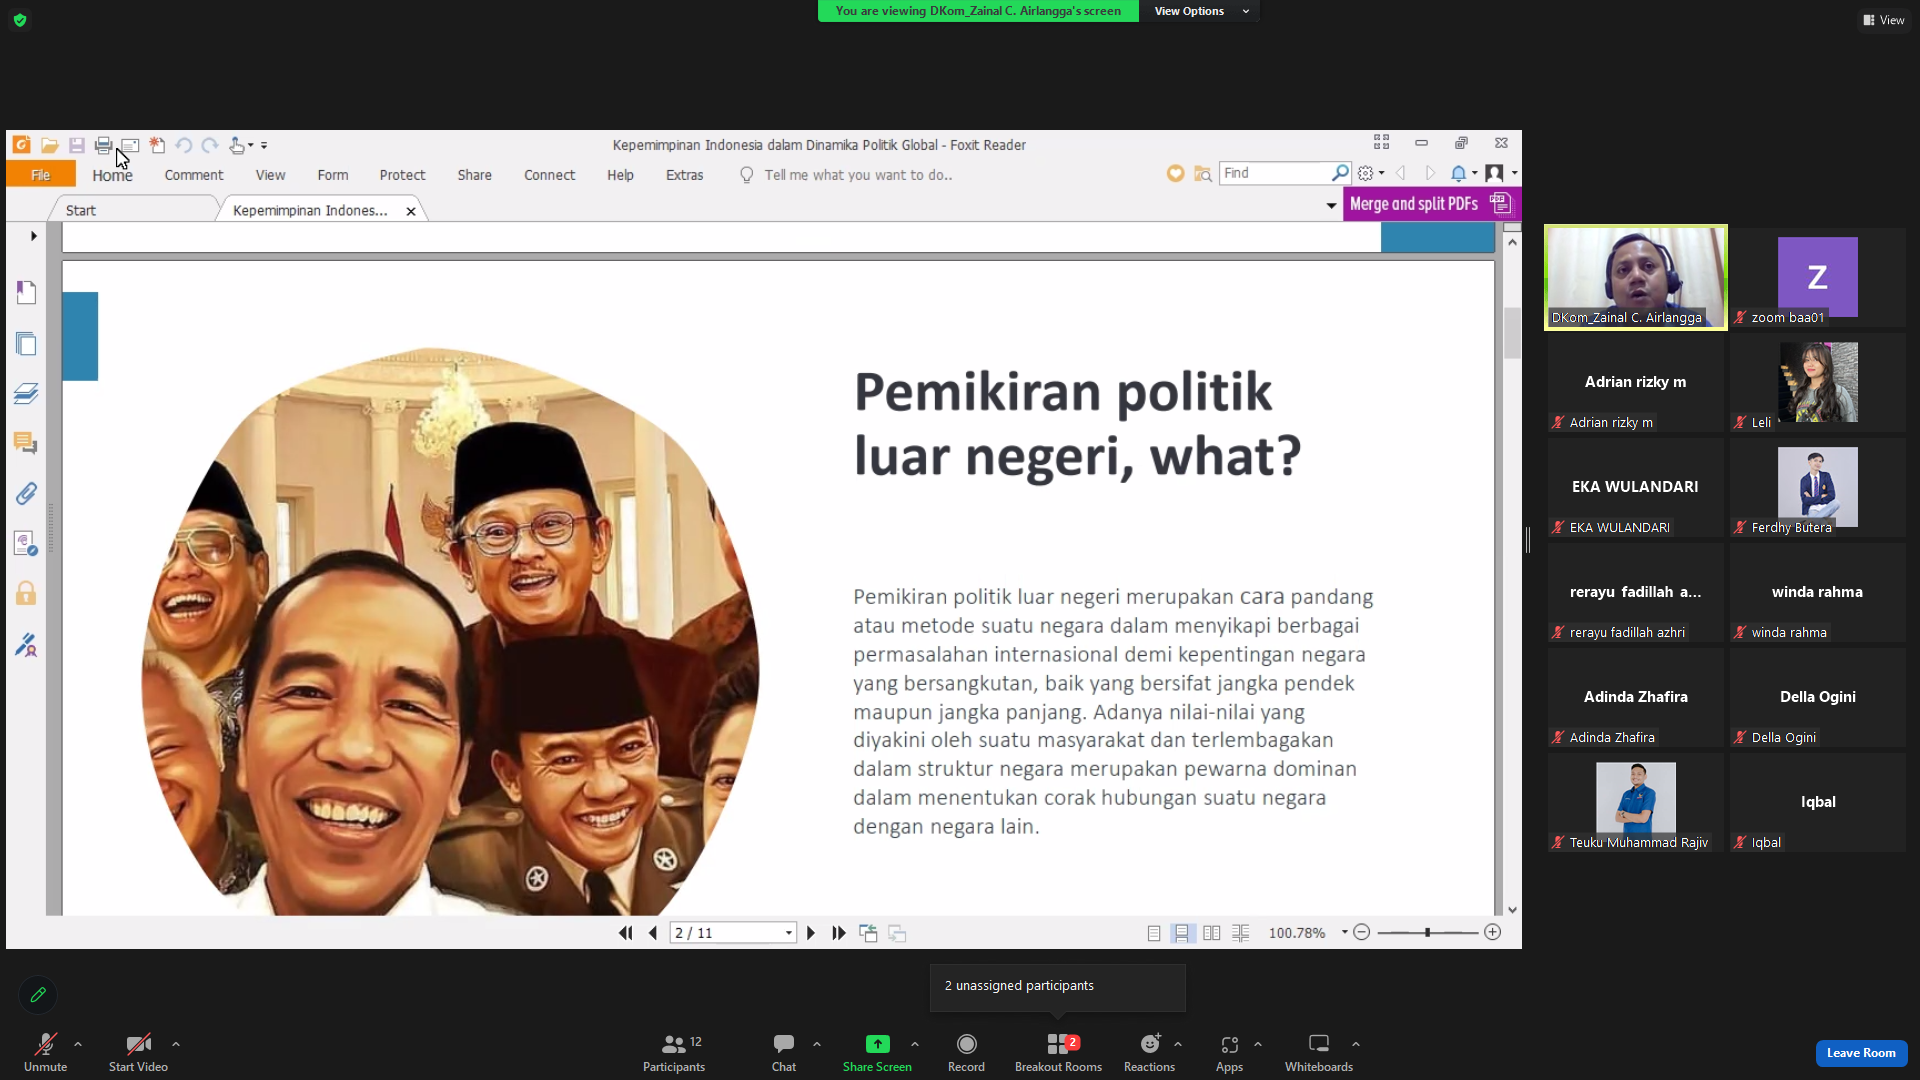Open the Comments panel in the sidebar
The height and width of the screenshot is (1080, 1920).
26,443
